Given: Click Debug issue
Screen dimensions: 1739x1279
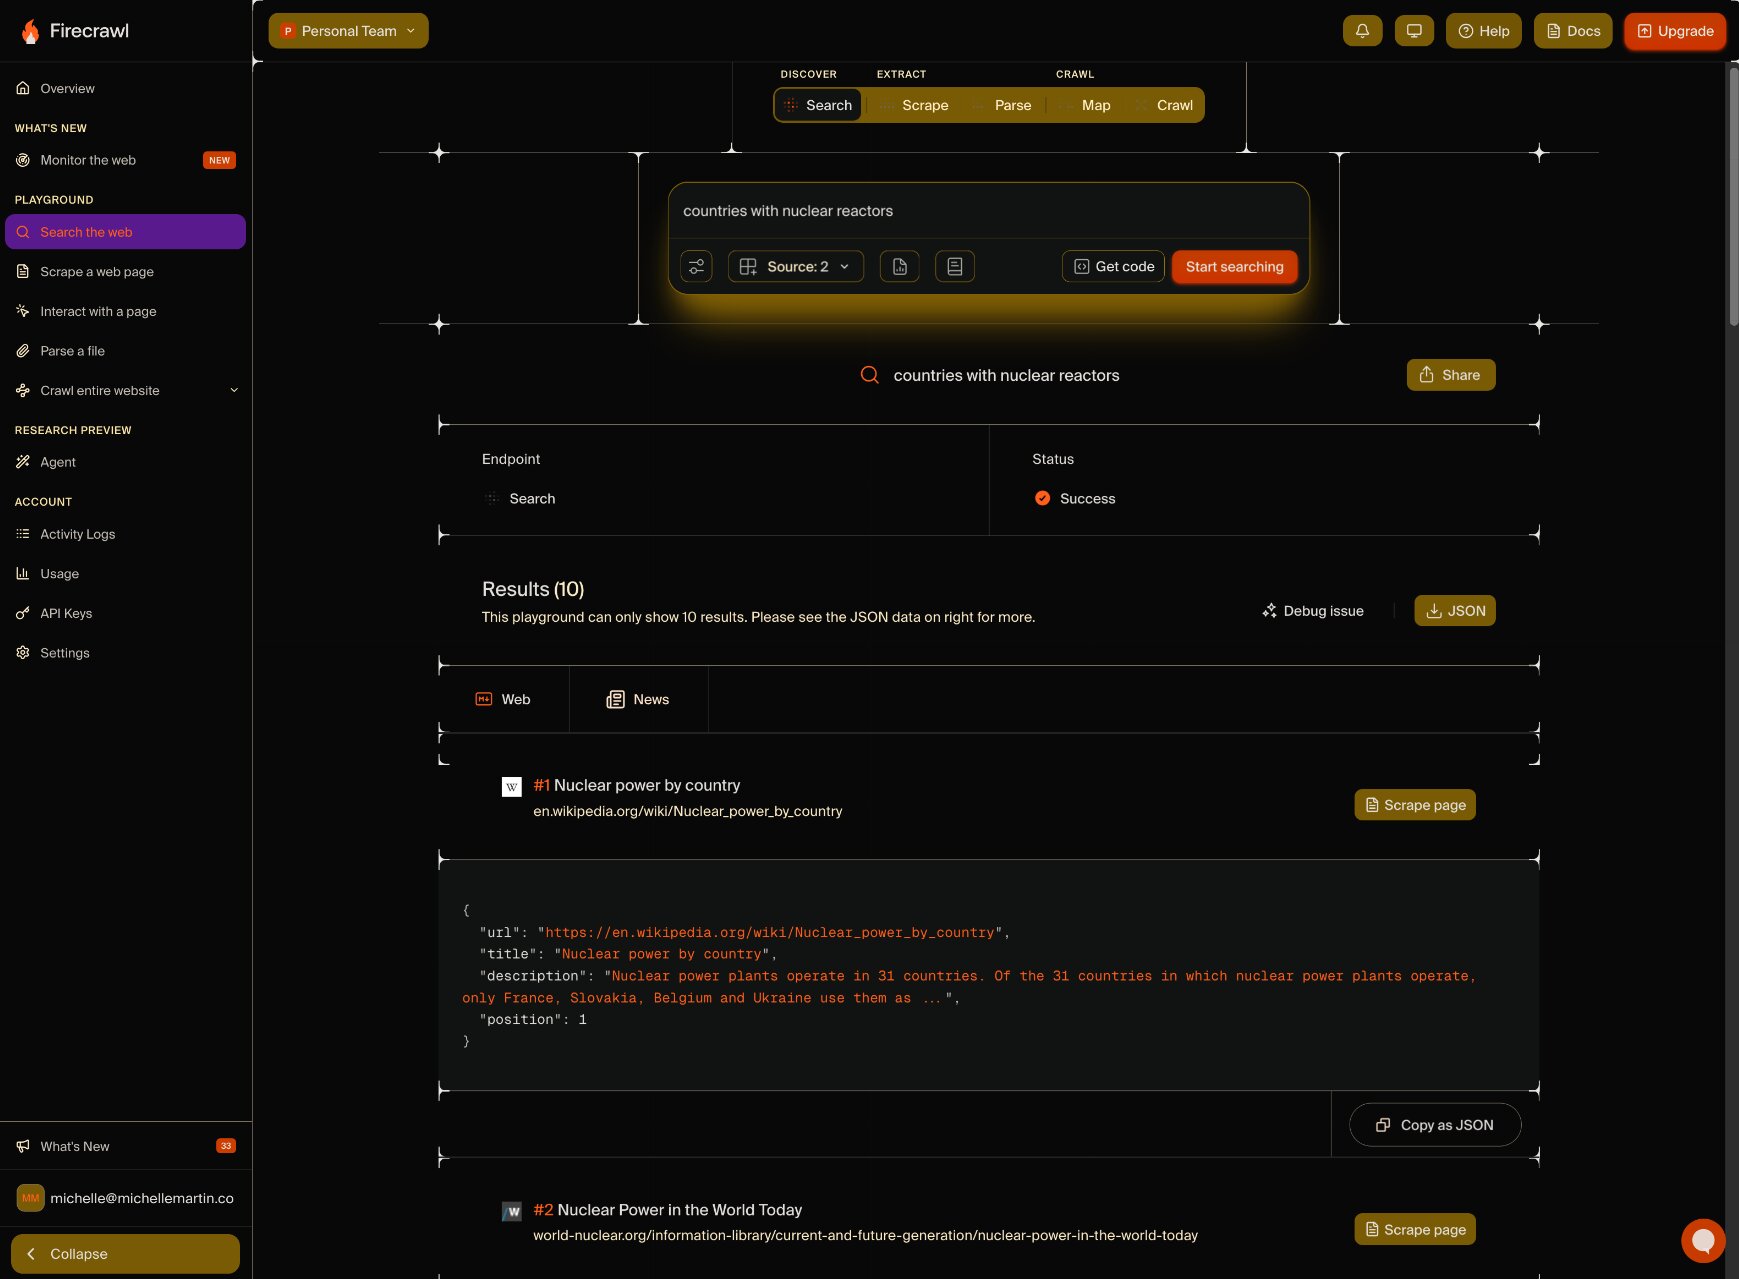Looking at the screenshot, I should coord(1313,611).
